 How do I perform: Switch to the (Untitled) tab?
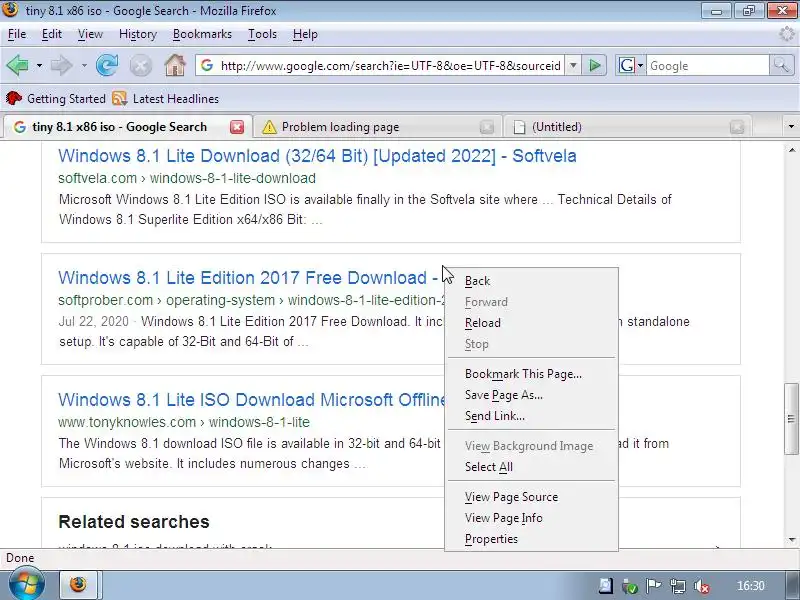click(628, 127)
